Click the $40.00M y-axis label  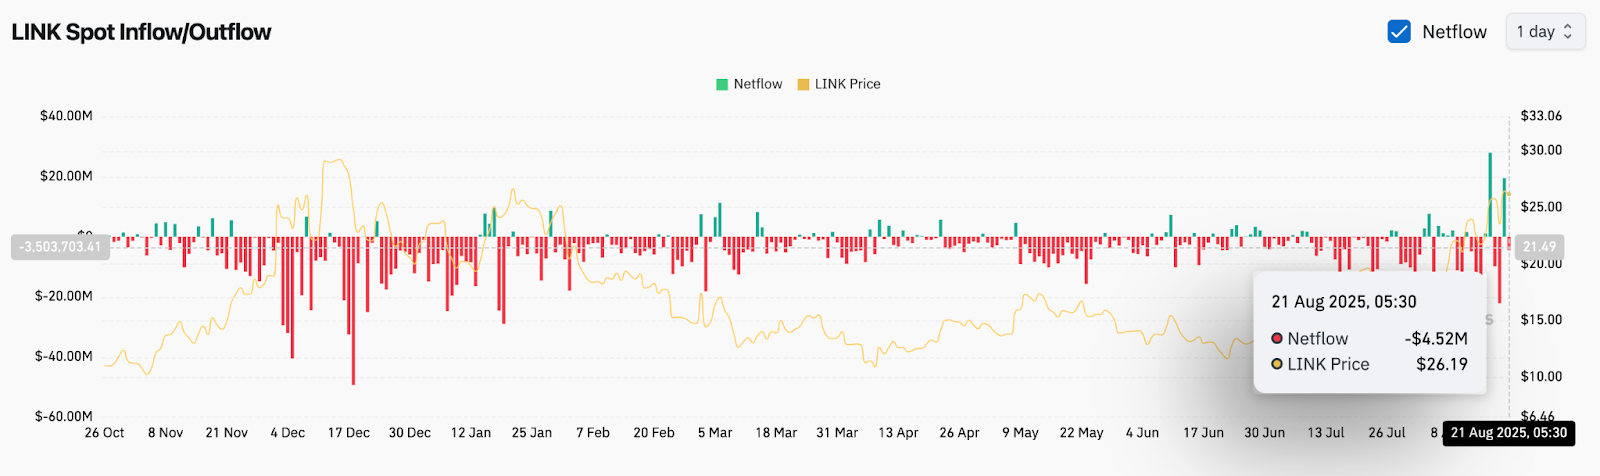pyautogui.click(x=66, y=116)
